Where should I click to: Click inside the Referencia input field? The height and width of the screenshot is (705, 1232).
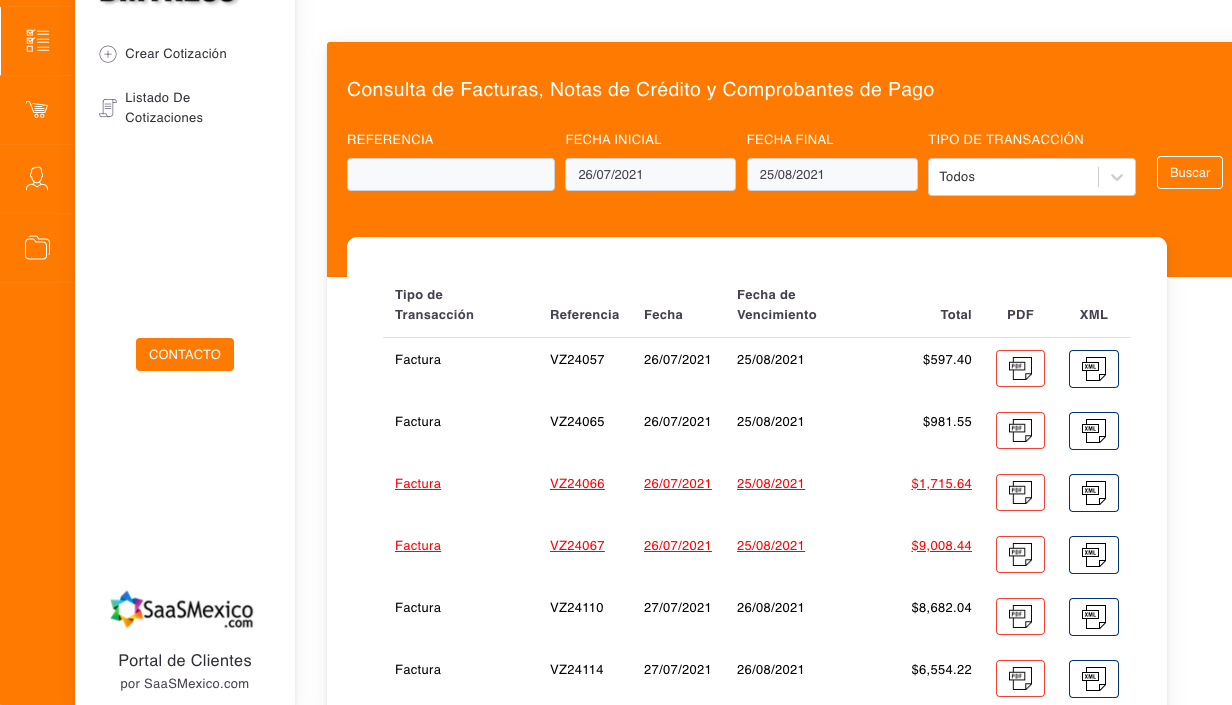tap(450, 173)
